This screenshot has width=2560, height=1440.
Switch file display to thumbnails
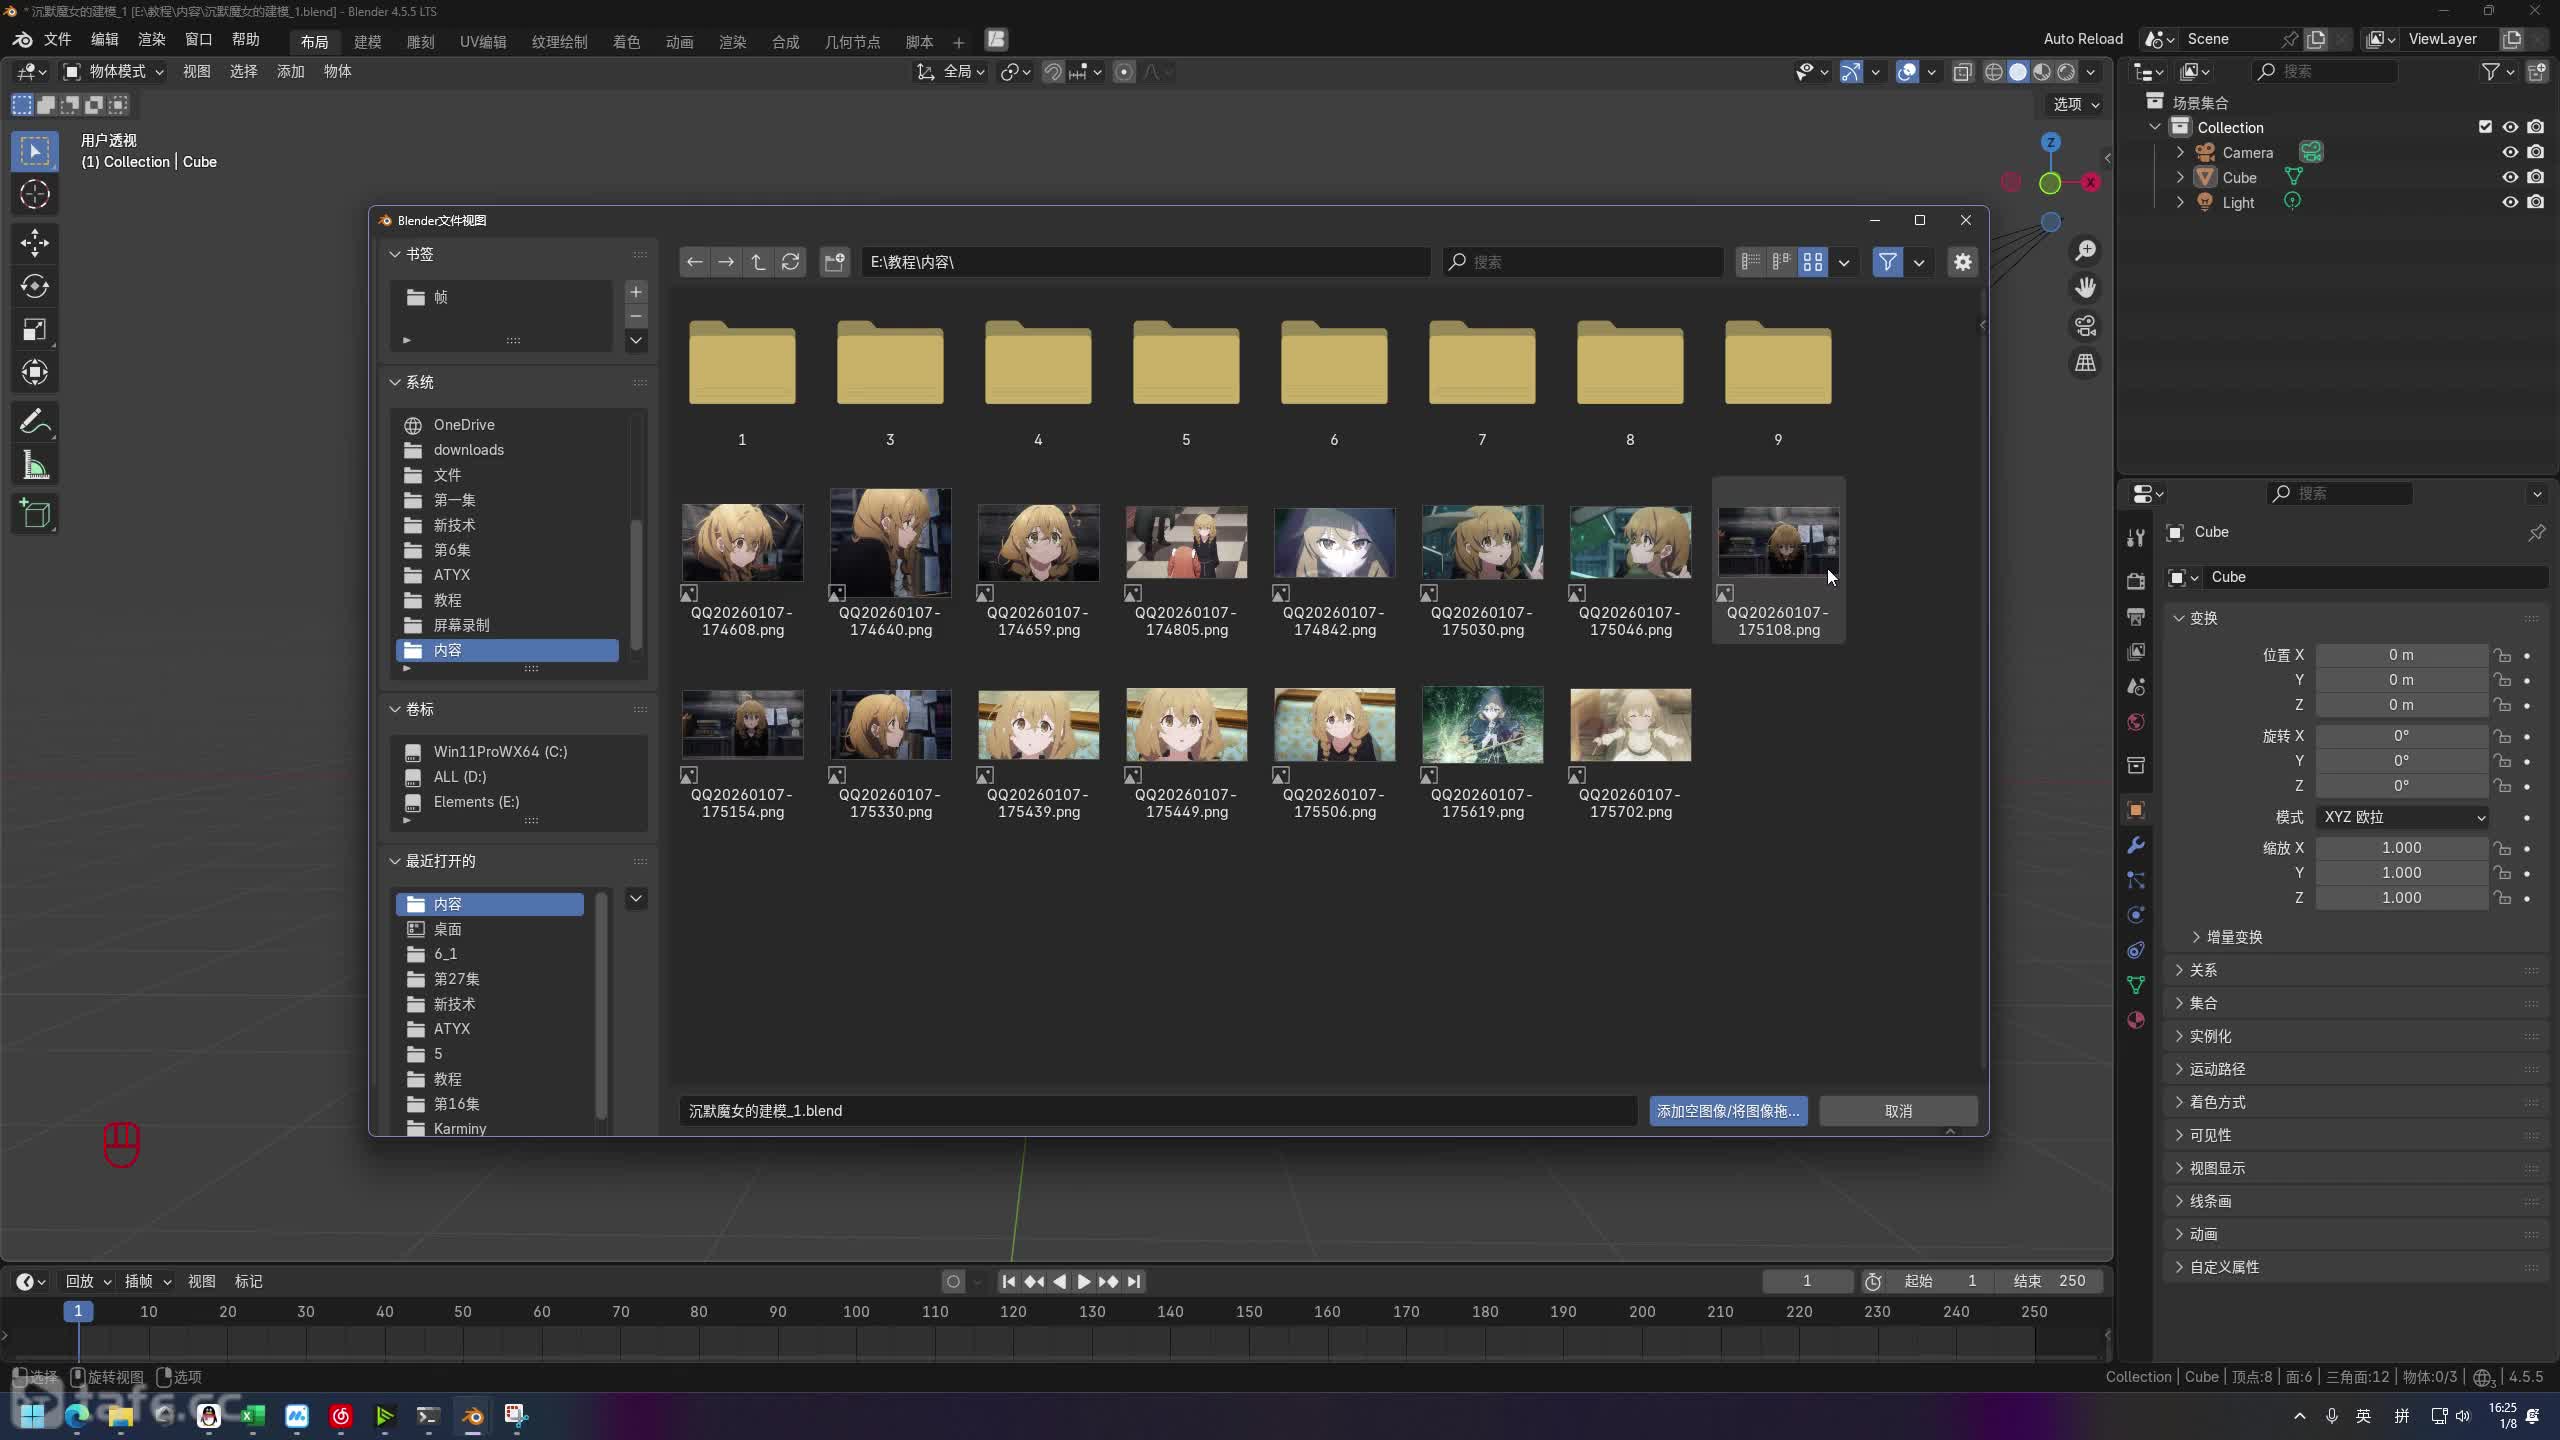click(1812, 262)
